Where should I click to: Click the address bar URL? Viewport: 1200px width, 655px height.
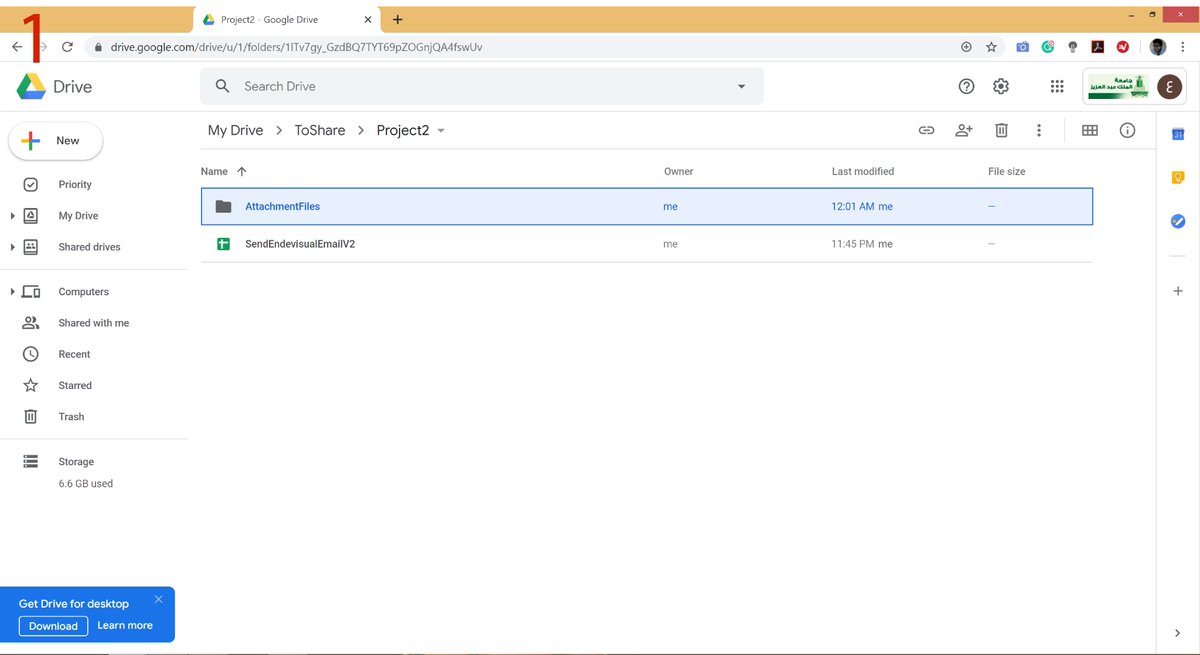point(297,47)
